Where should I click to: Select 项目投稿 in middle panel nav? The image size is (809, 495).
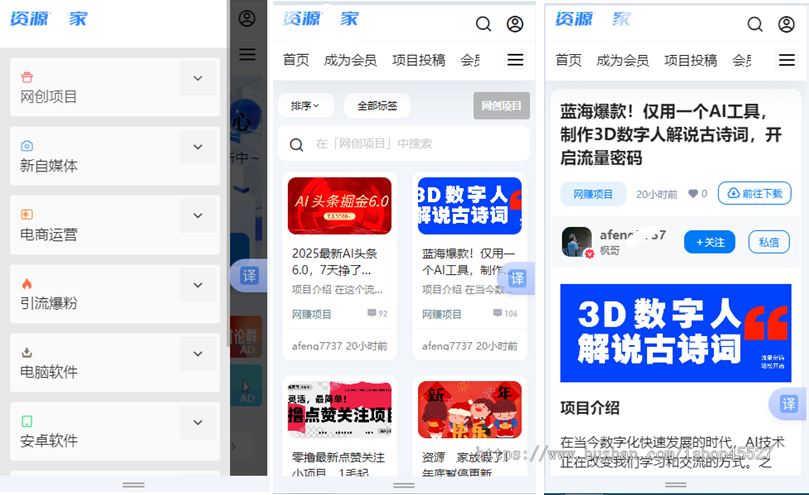click(418, 60)
